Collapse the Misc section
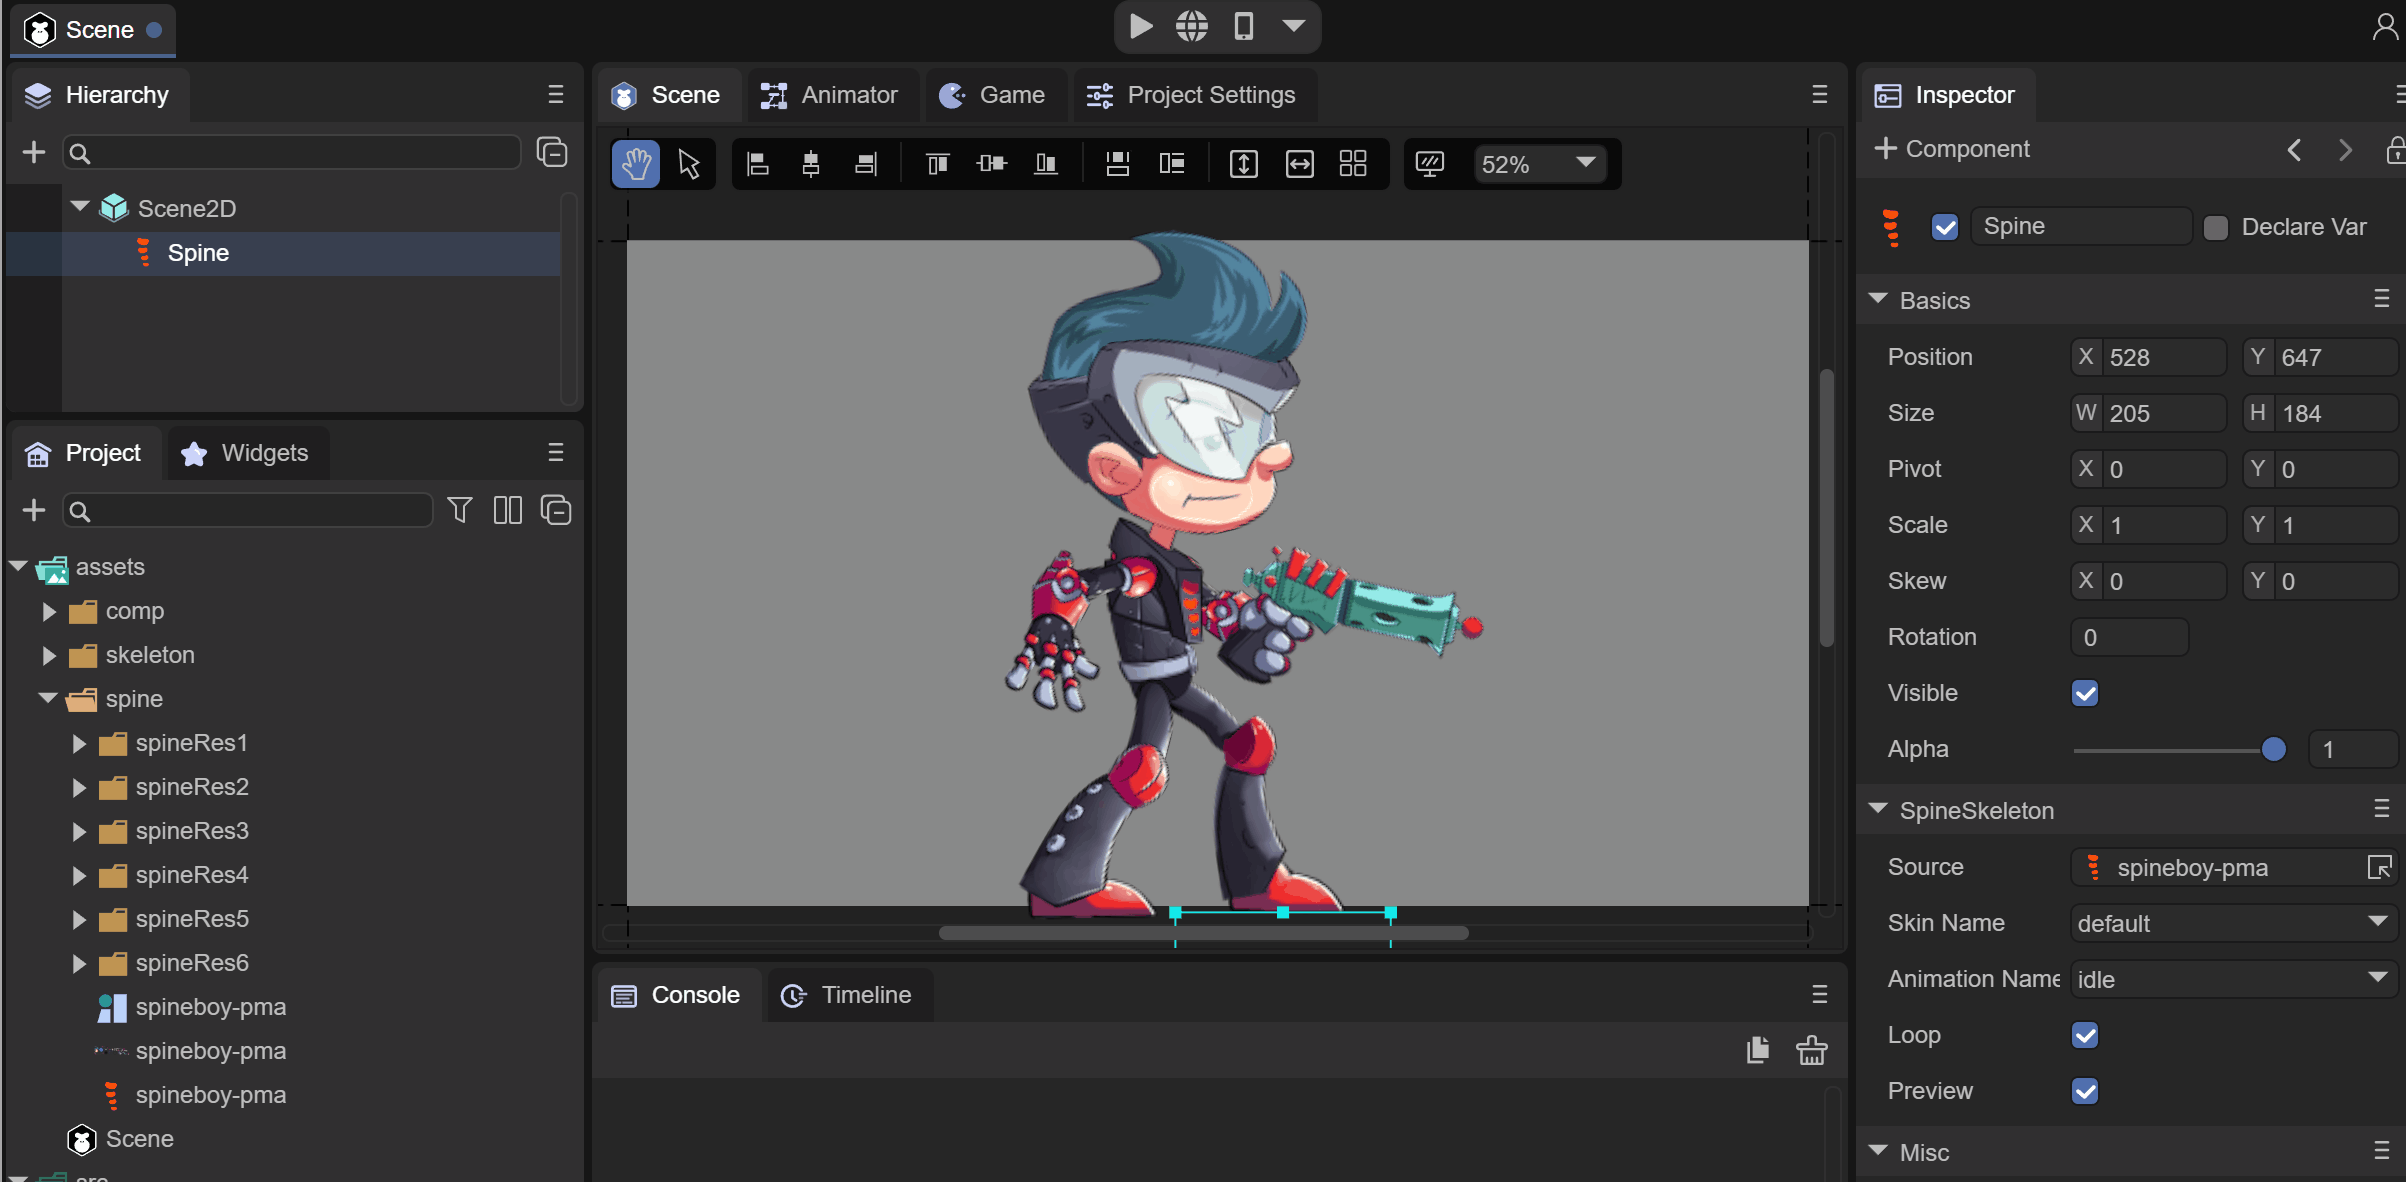Image resolution: width=2406 pixels, height=1182 pixels. point(1878,1151)
